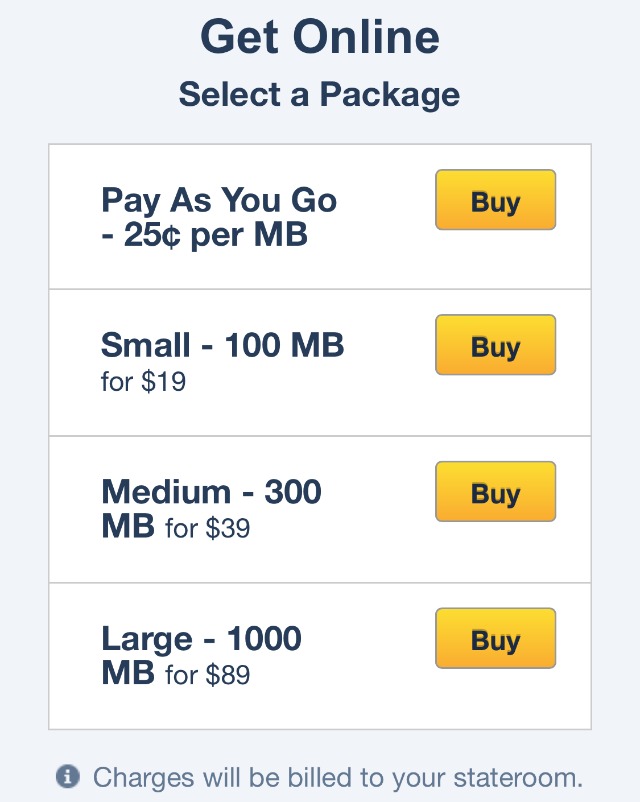Viewport: 640px width, 802px height.
Task: Select the Medium package row
Action: [320, 509]
